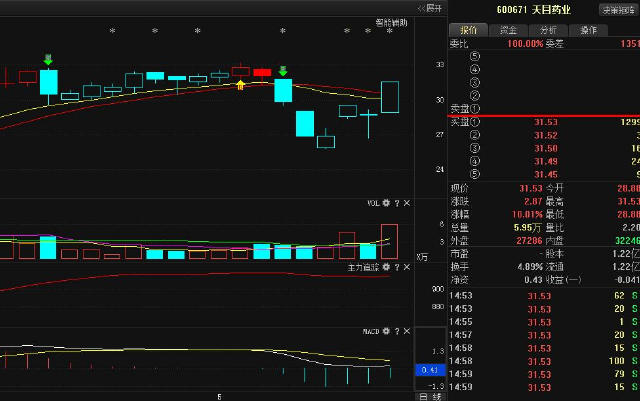
Task: Click the 14:59 trade with volume 79
Action: tap(544, 374)
